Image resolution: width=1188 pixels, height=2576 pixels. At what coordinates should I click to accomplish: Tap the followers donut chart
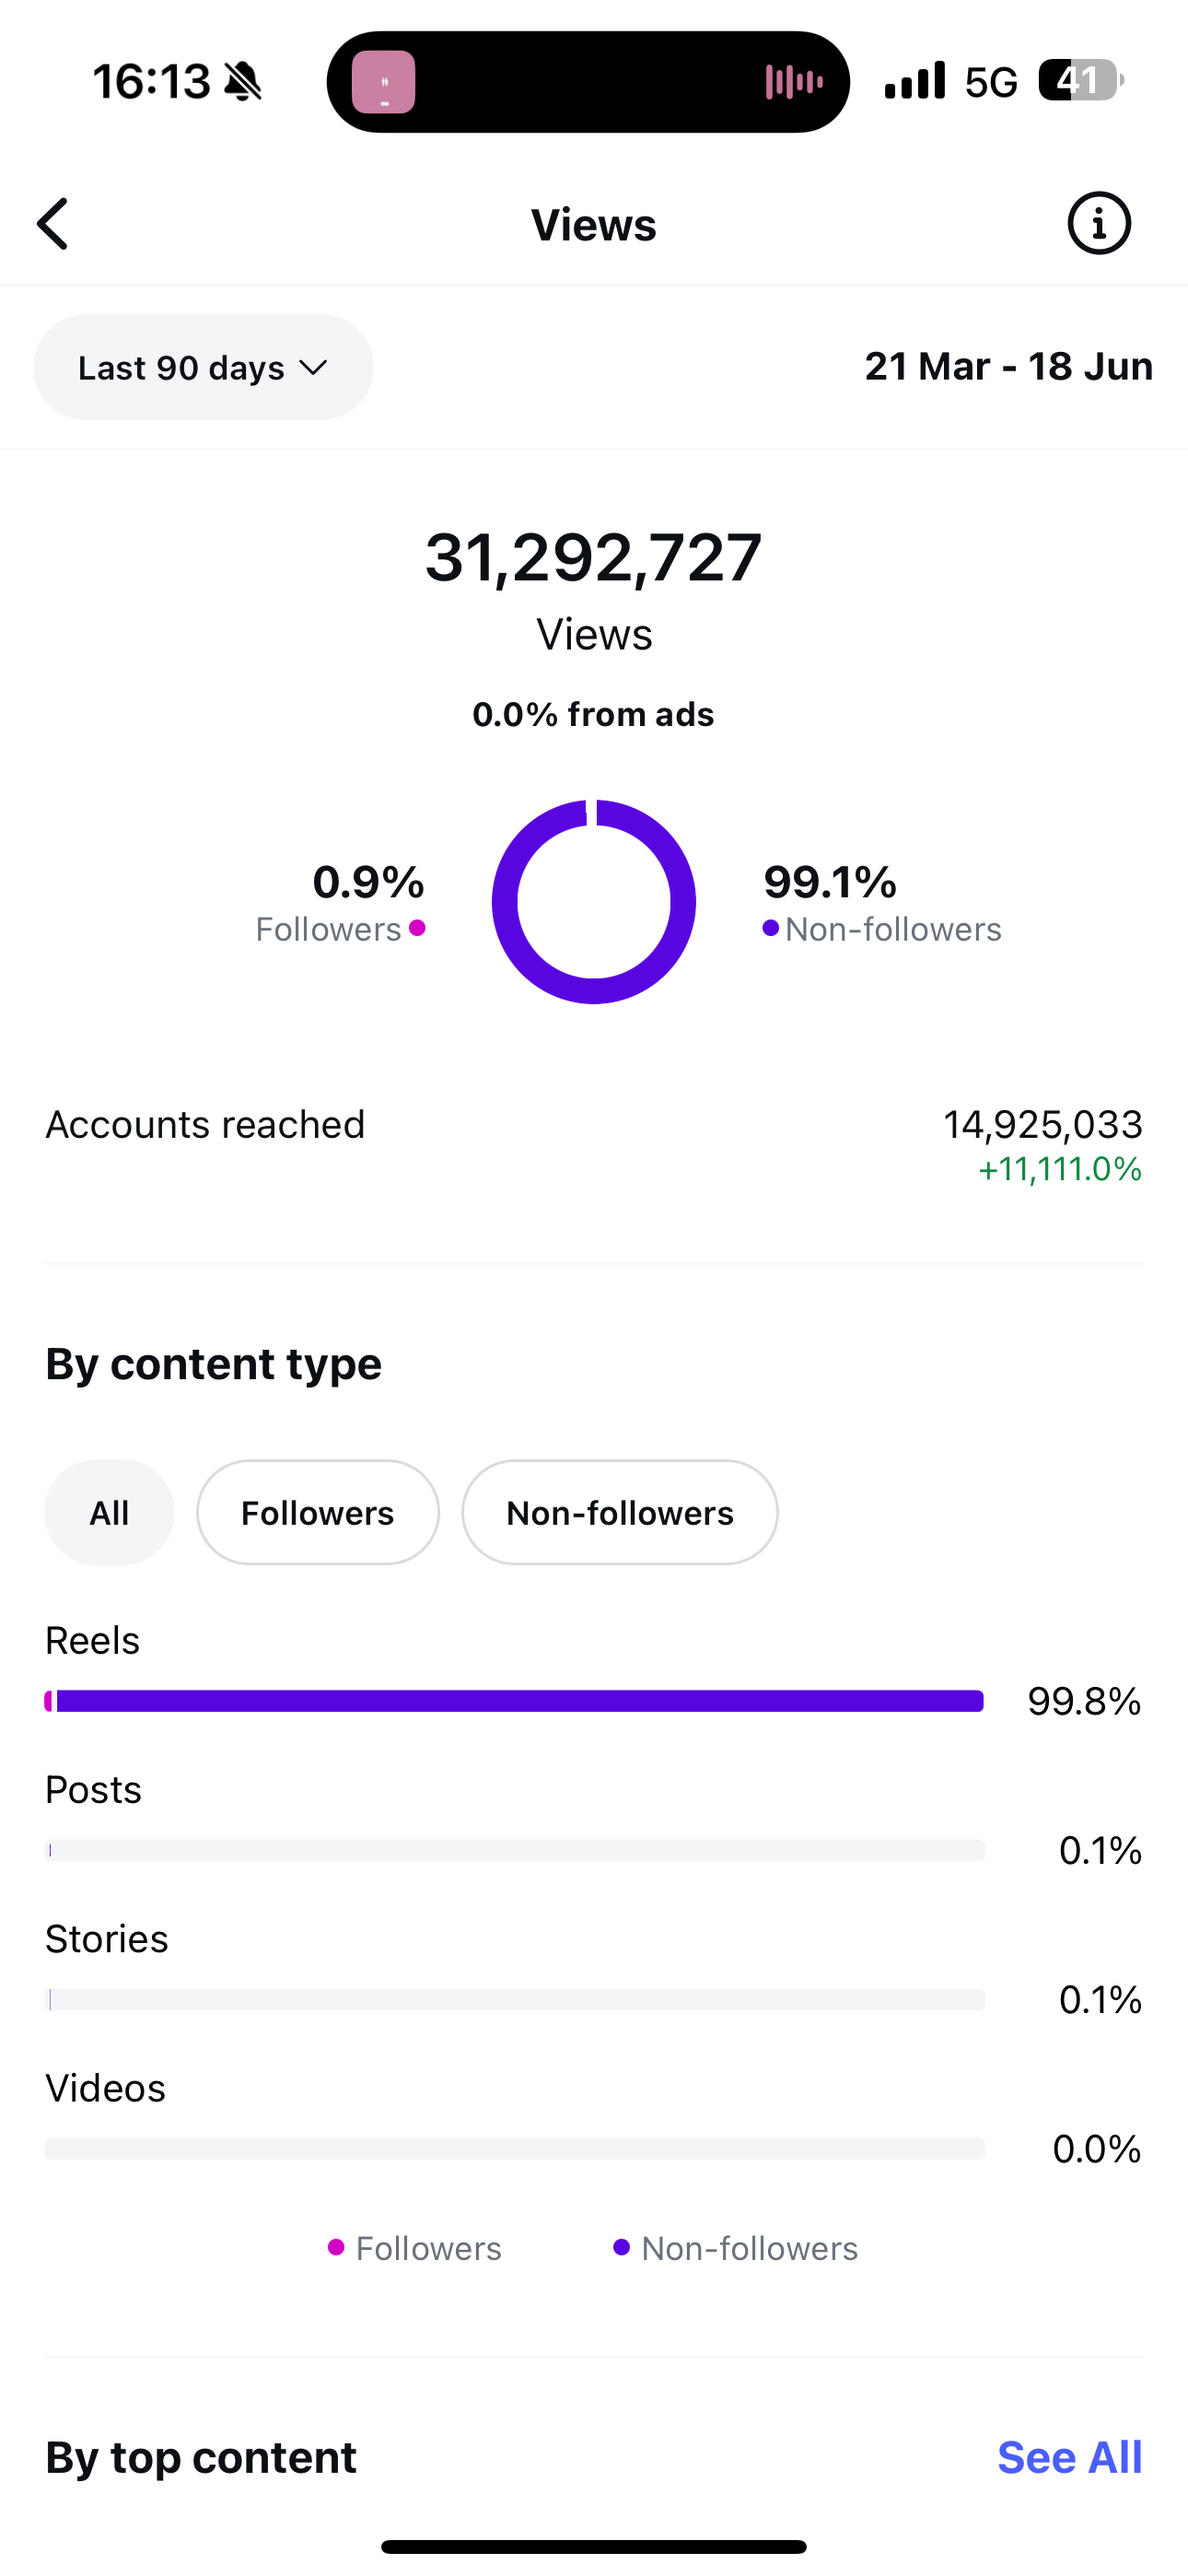(594, 902)
